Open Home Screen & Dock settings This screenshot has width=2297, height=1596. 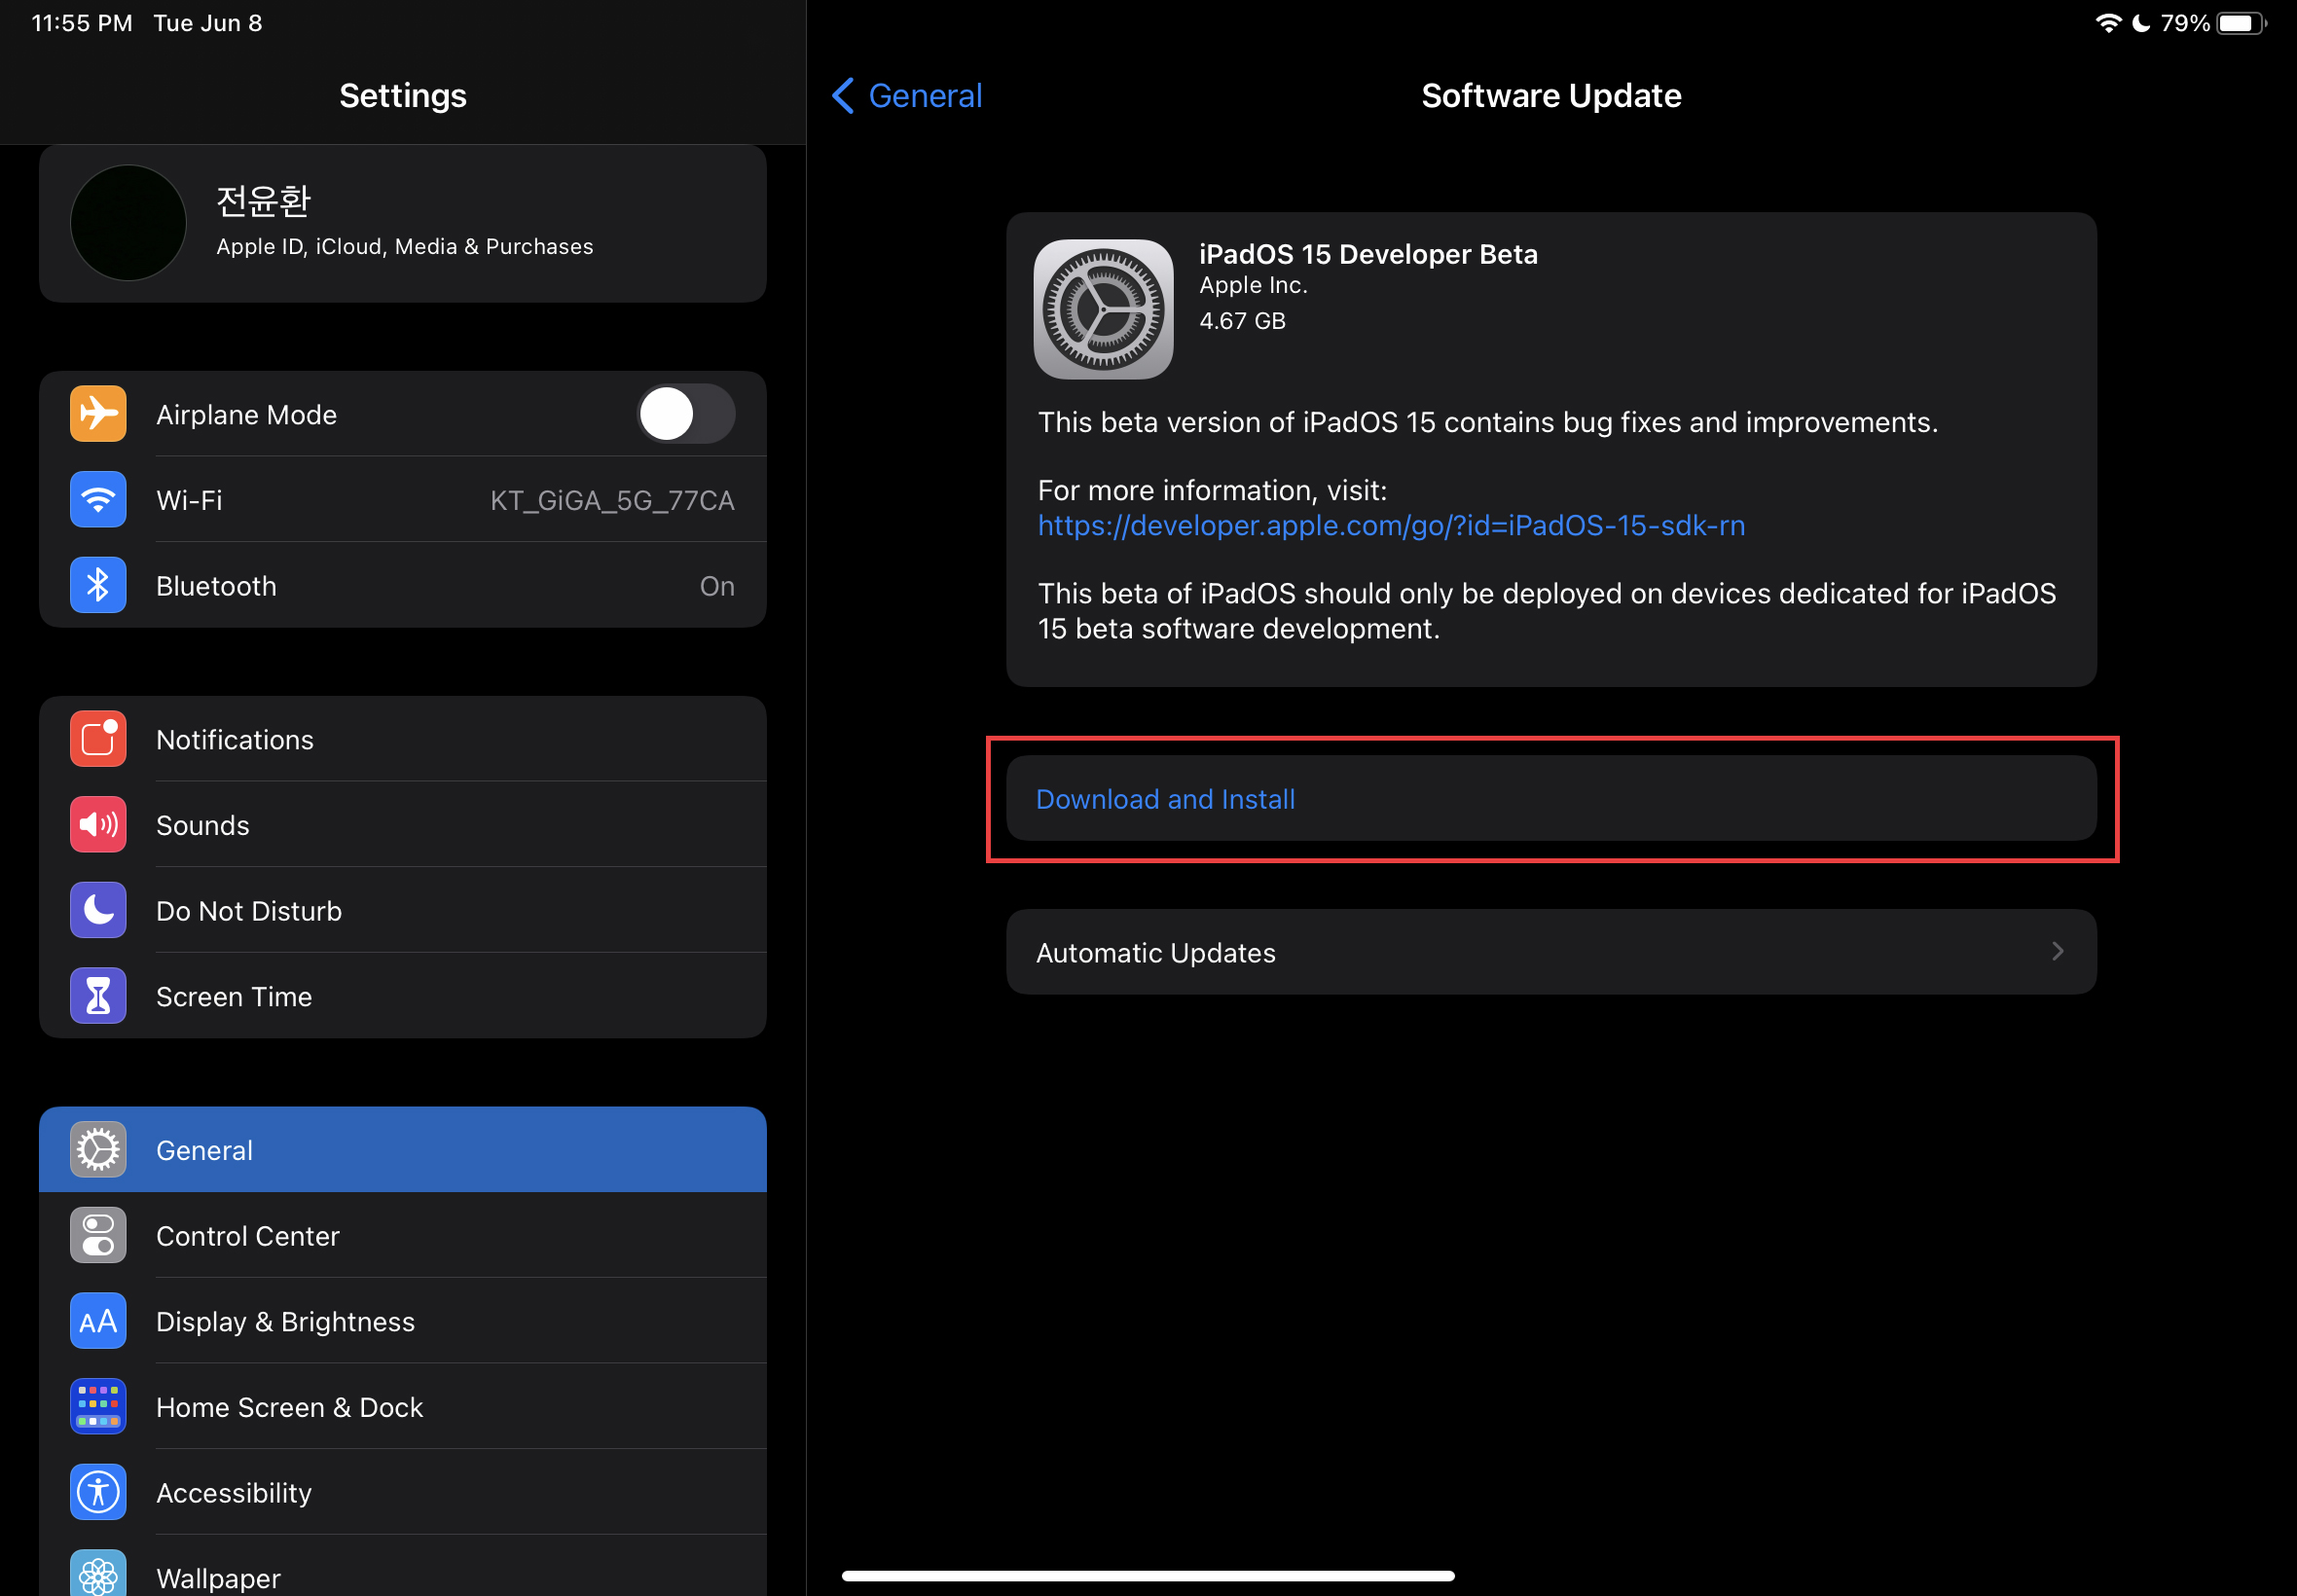(x=289, y=1407)
